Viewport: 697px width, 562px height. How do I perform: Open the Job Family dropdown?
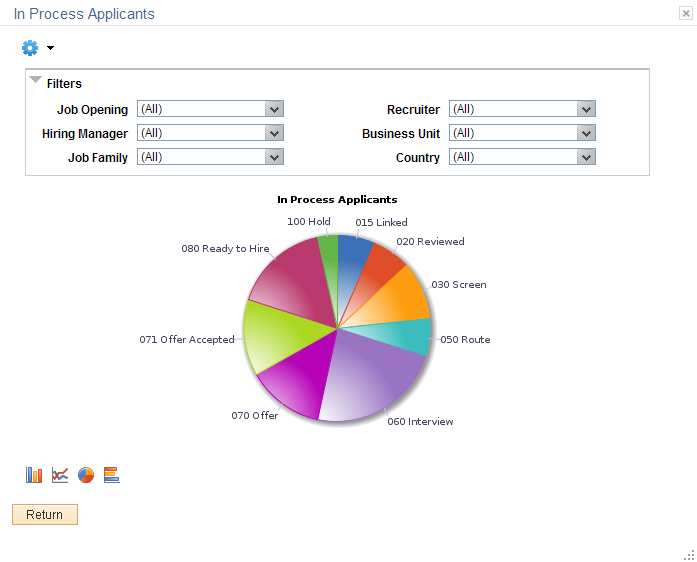(210, 157)
